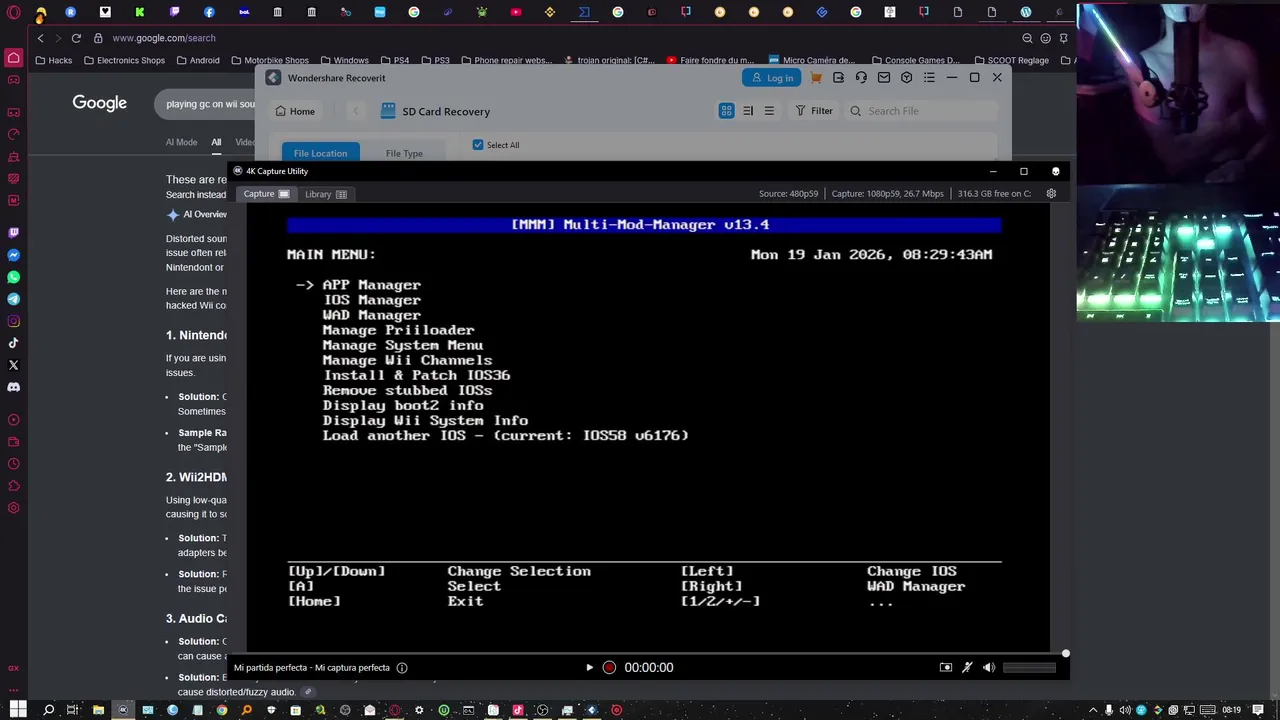Image resolution: width=1280 pixels, height=720 pixels.
Task: Open Recoverit support headset icon
Action: click(861, 78)
